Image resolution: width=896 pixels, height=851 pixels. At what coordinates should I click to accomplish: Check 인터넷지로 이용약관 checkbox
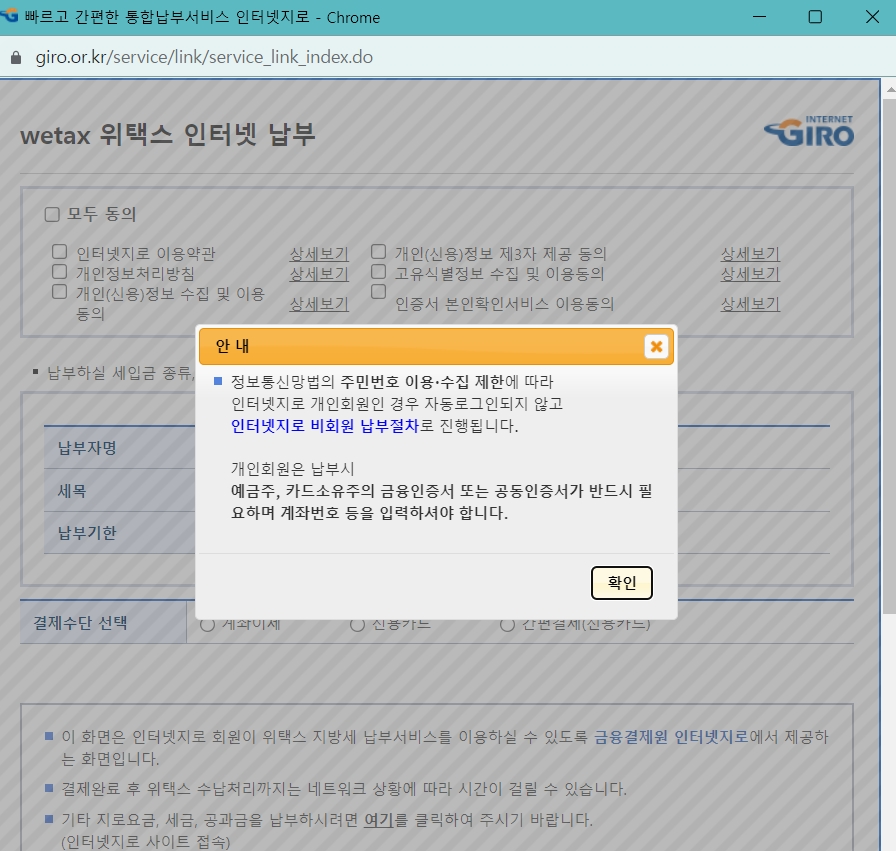pos(59,252)
